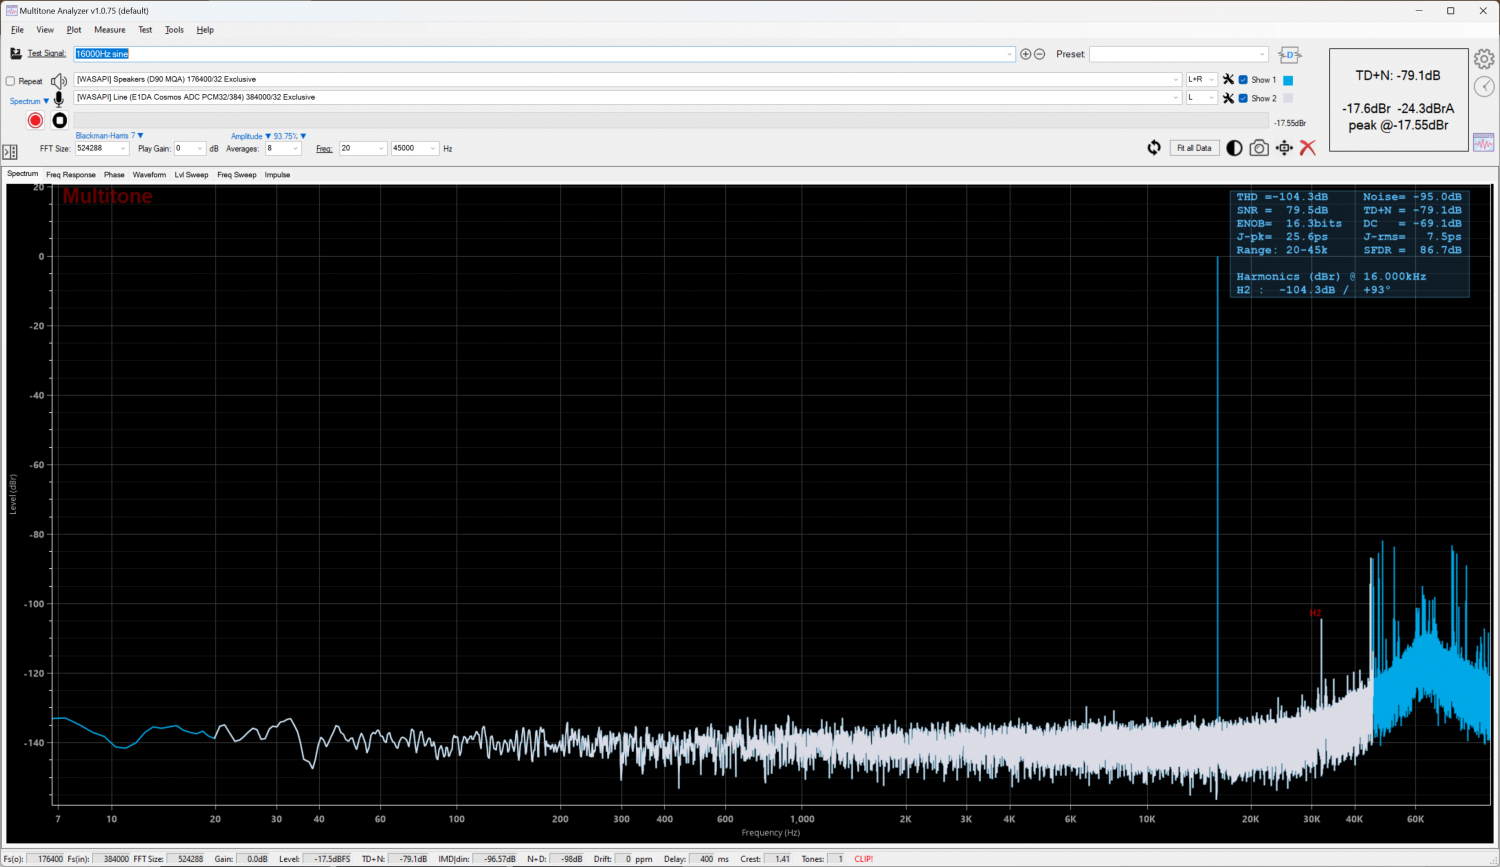Screen dimensions: 1500x867
Task: Click the black Stop button
Action: pyautogui.click(x=60, y=120)
